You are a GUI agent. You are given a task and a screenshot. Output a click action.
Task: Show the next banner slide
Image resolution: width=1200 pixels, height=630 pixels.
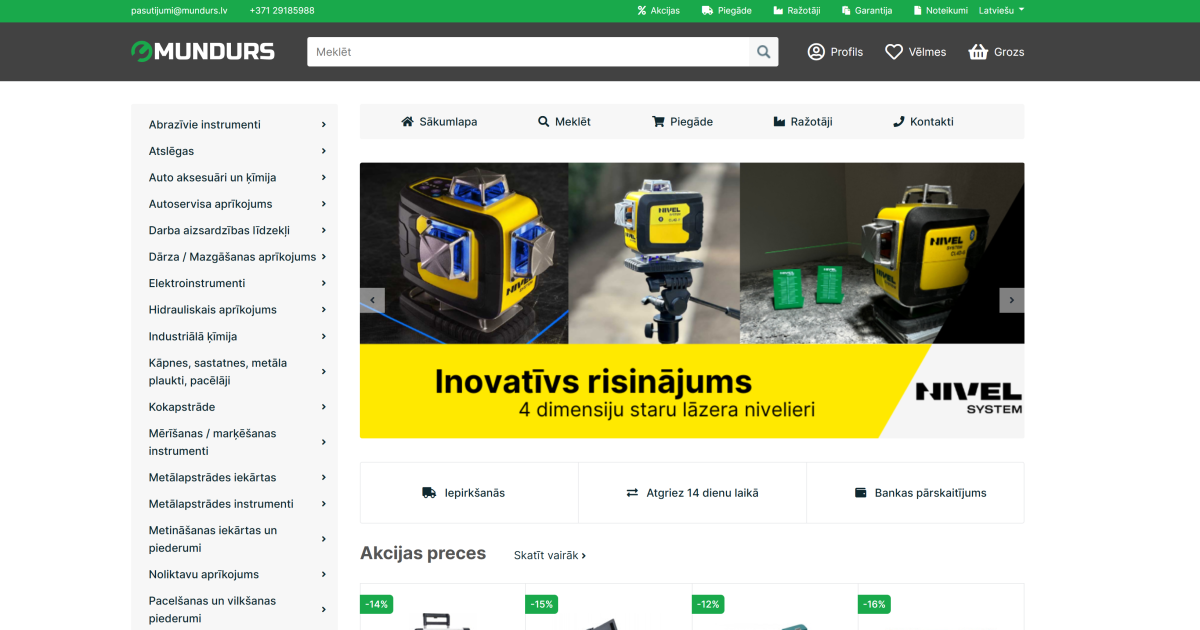pyautogui.click(x=1011, y=300)
